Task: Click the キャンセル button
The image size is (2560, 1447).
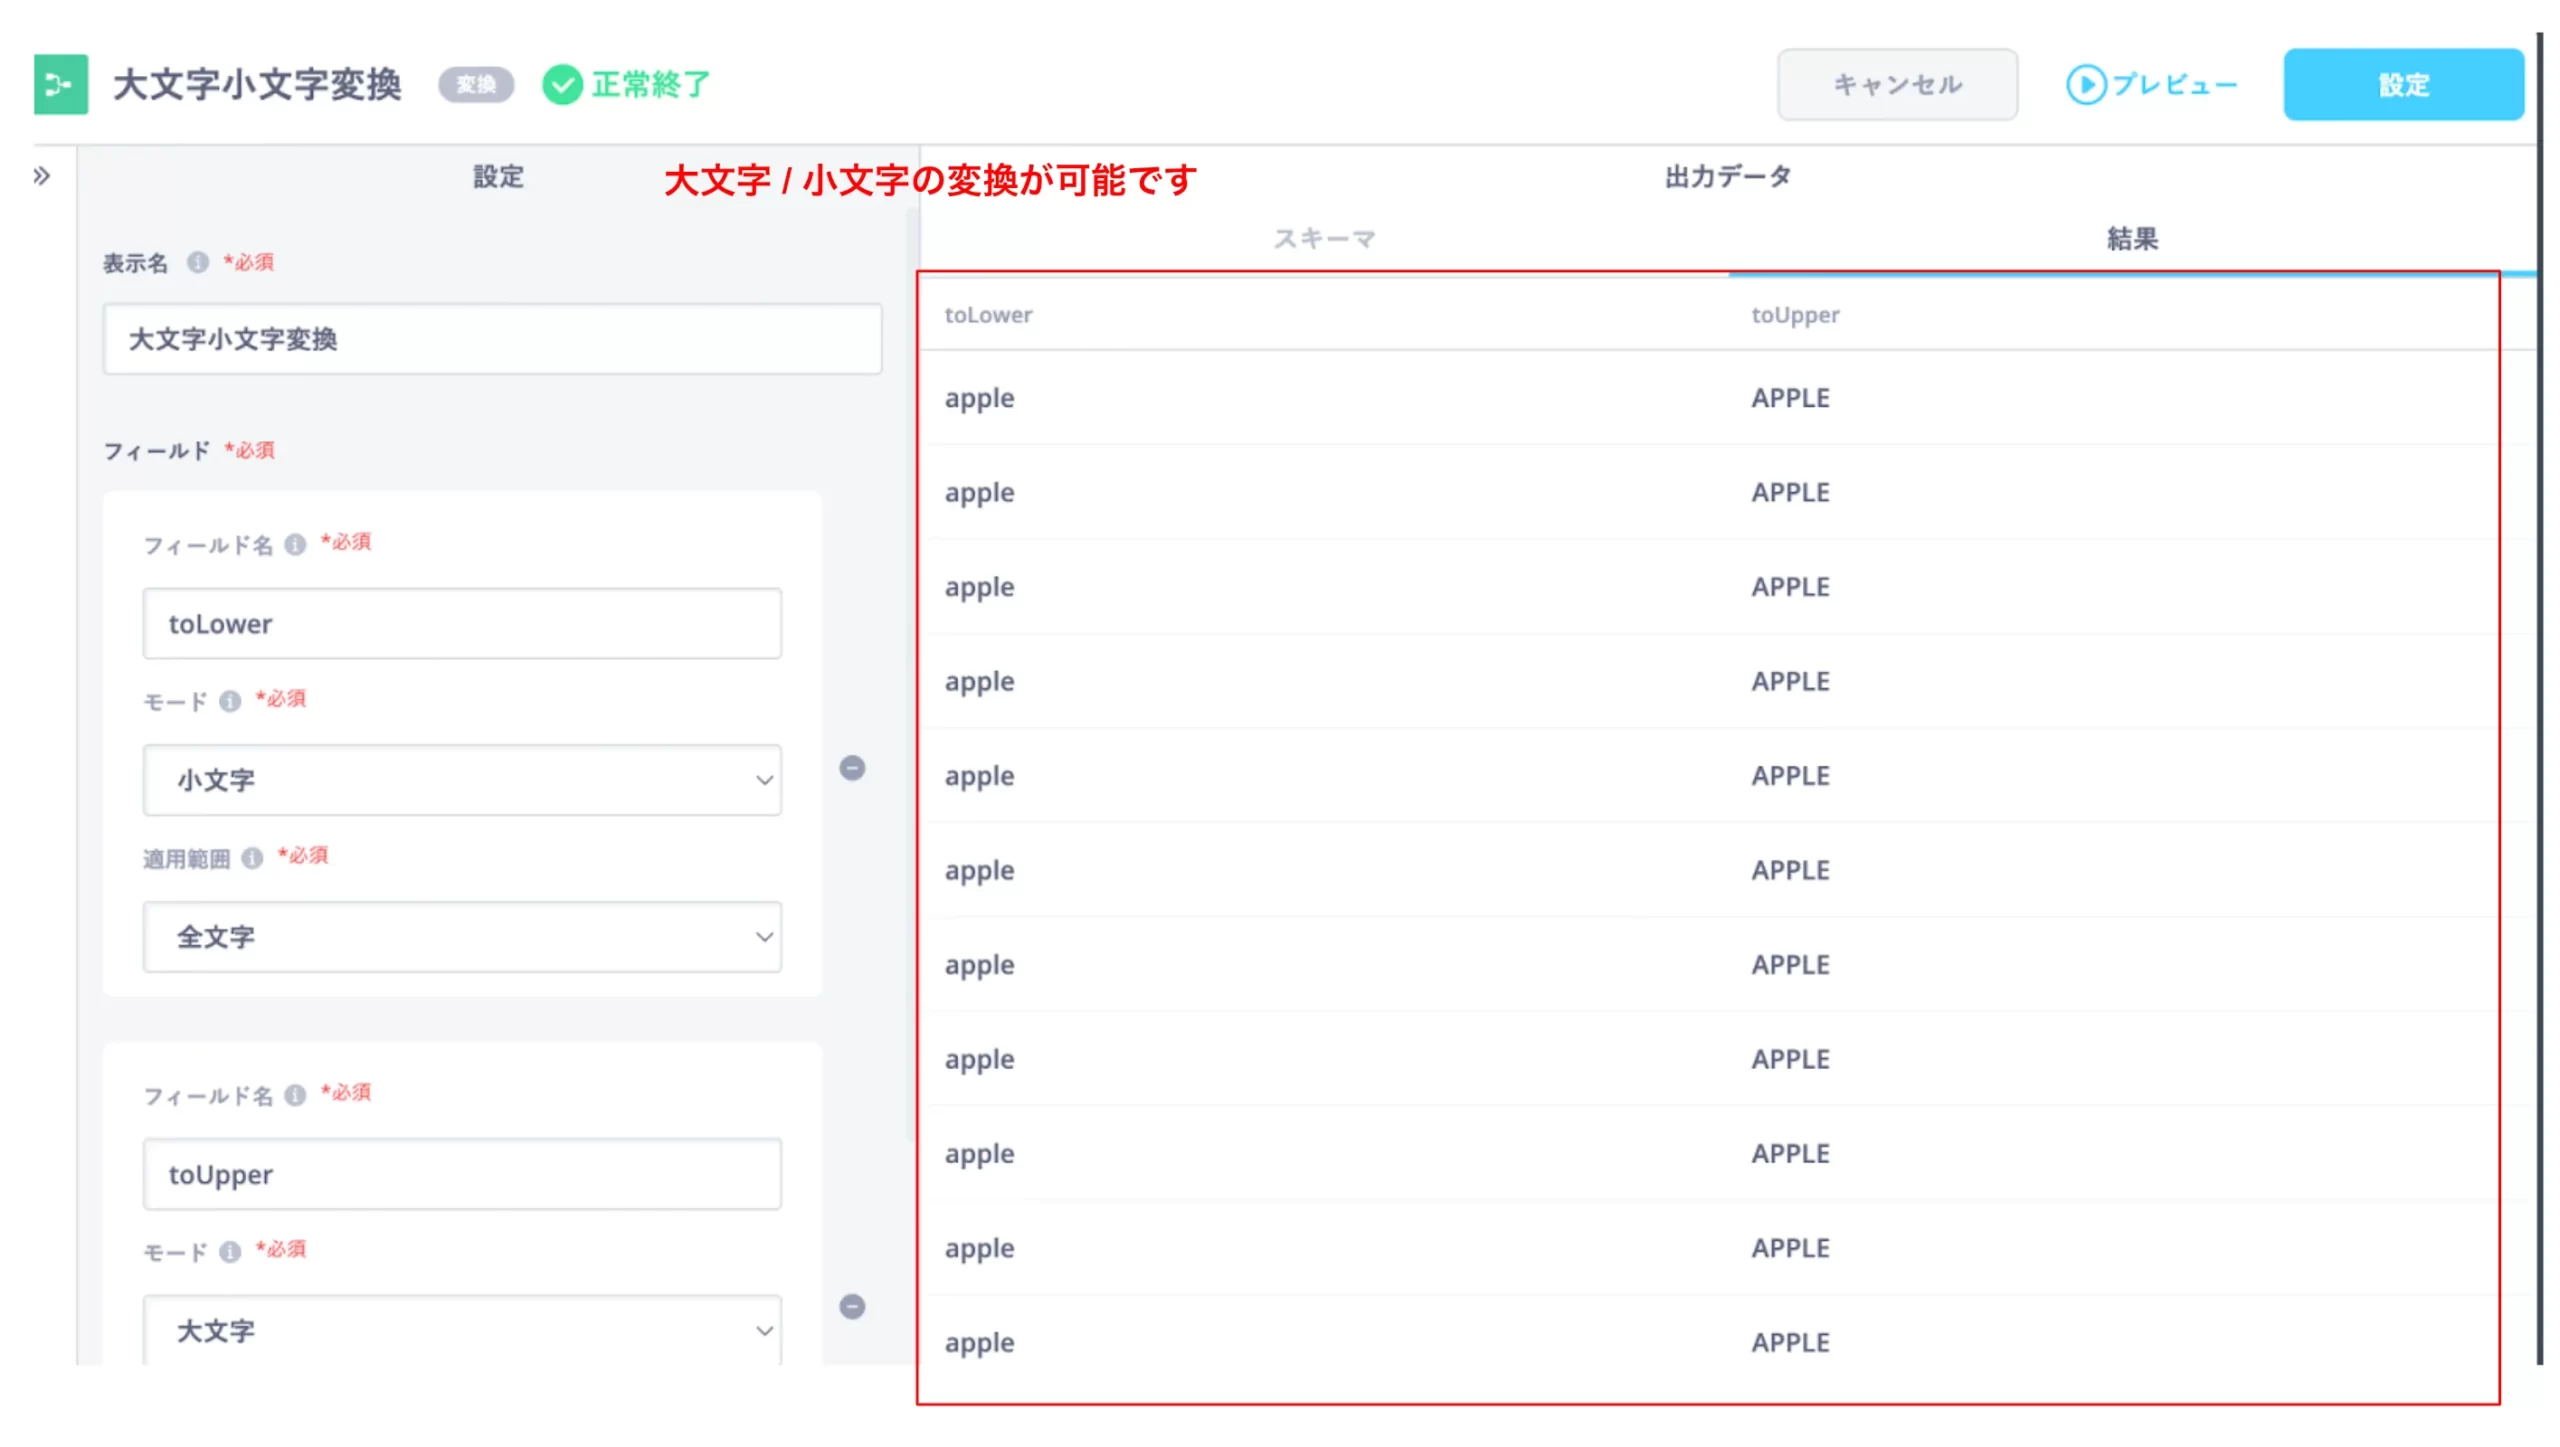Action: [x=1897, y=85]
